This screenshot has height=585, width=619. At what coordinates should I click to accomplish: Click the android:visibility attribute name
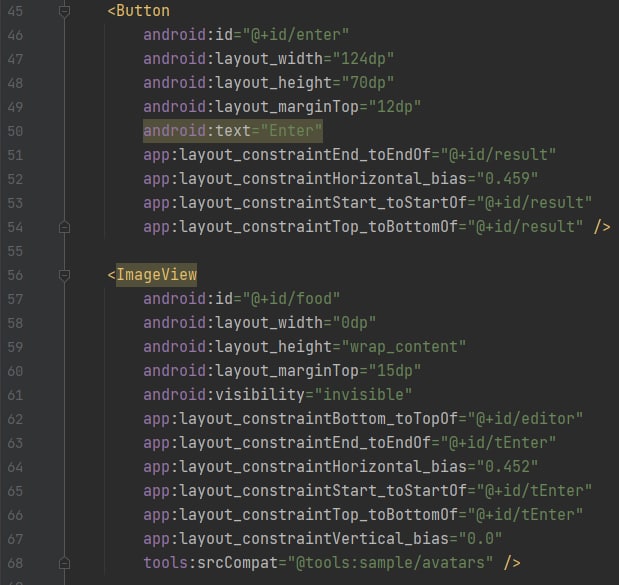pos(224,395)
